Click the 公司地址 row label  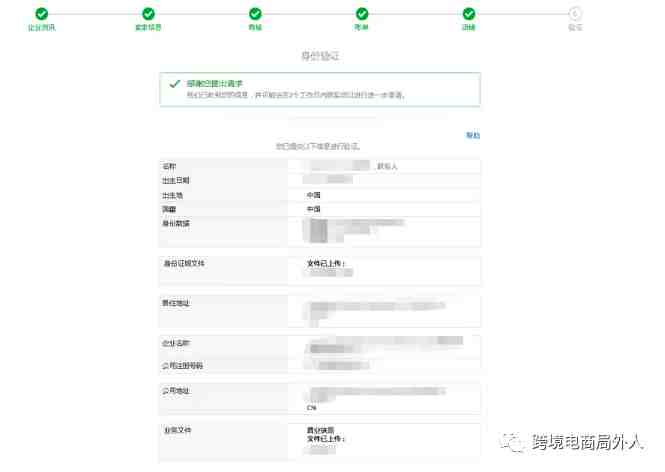coord(176,391)
